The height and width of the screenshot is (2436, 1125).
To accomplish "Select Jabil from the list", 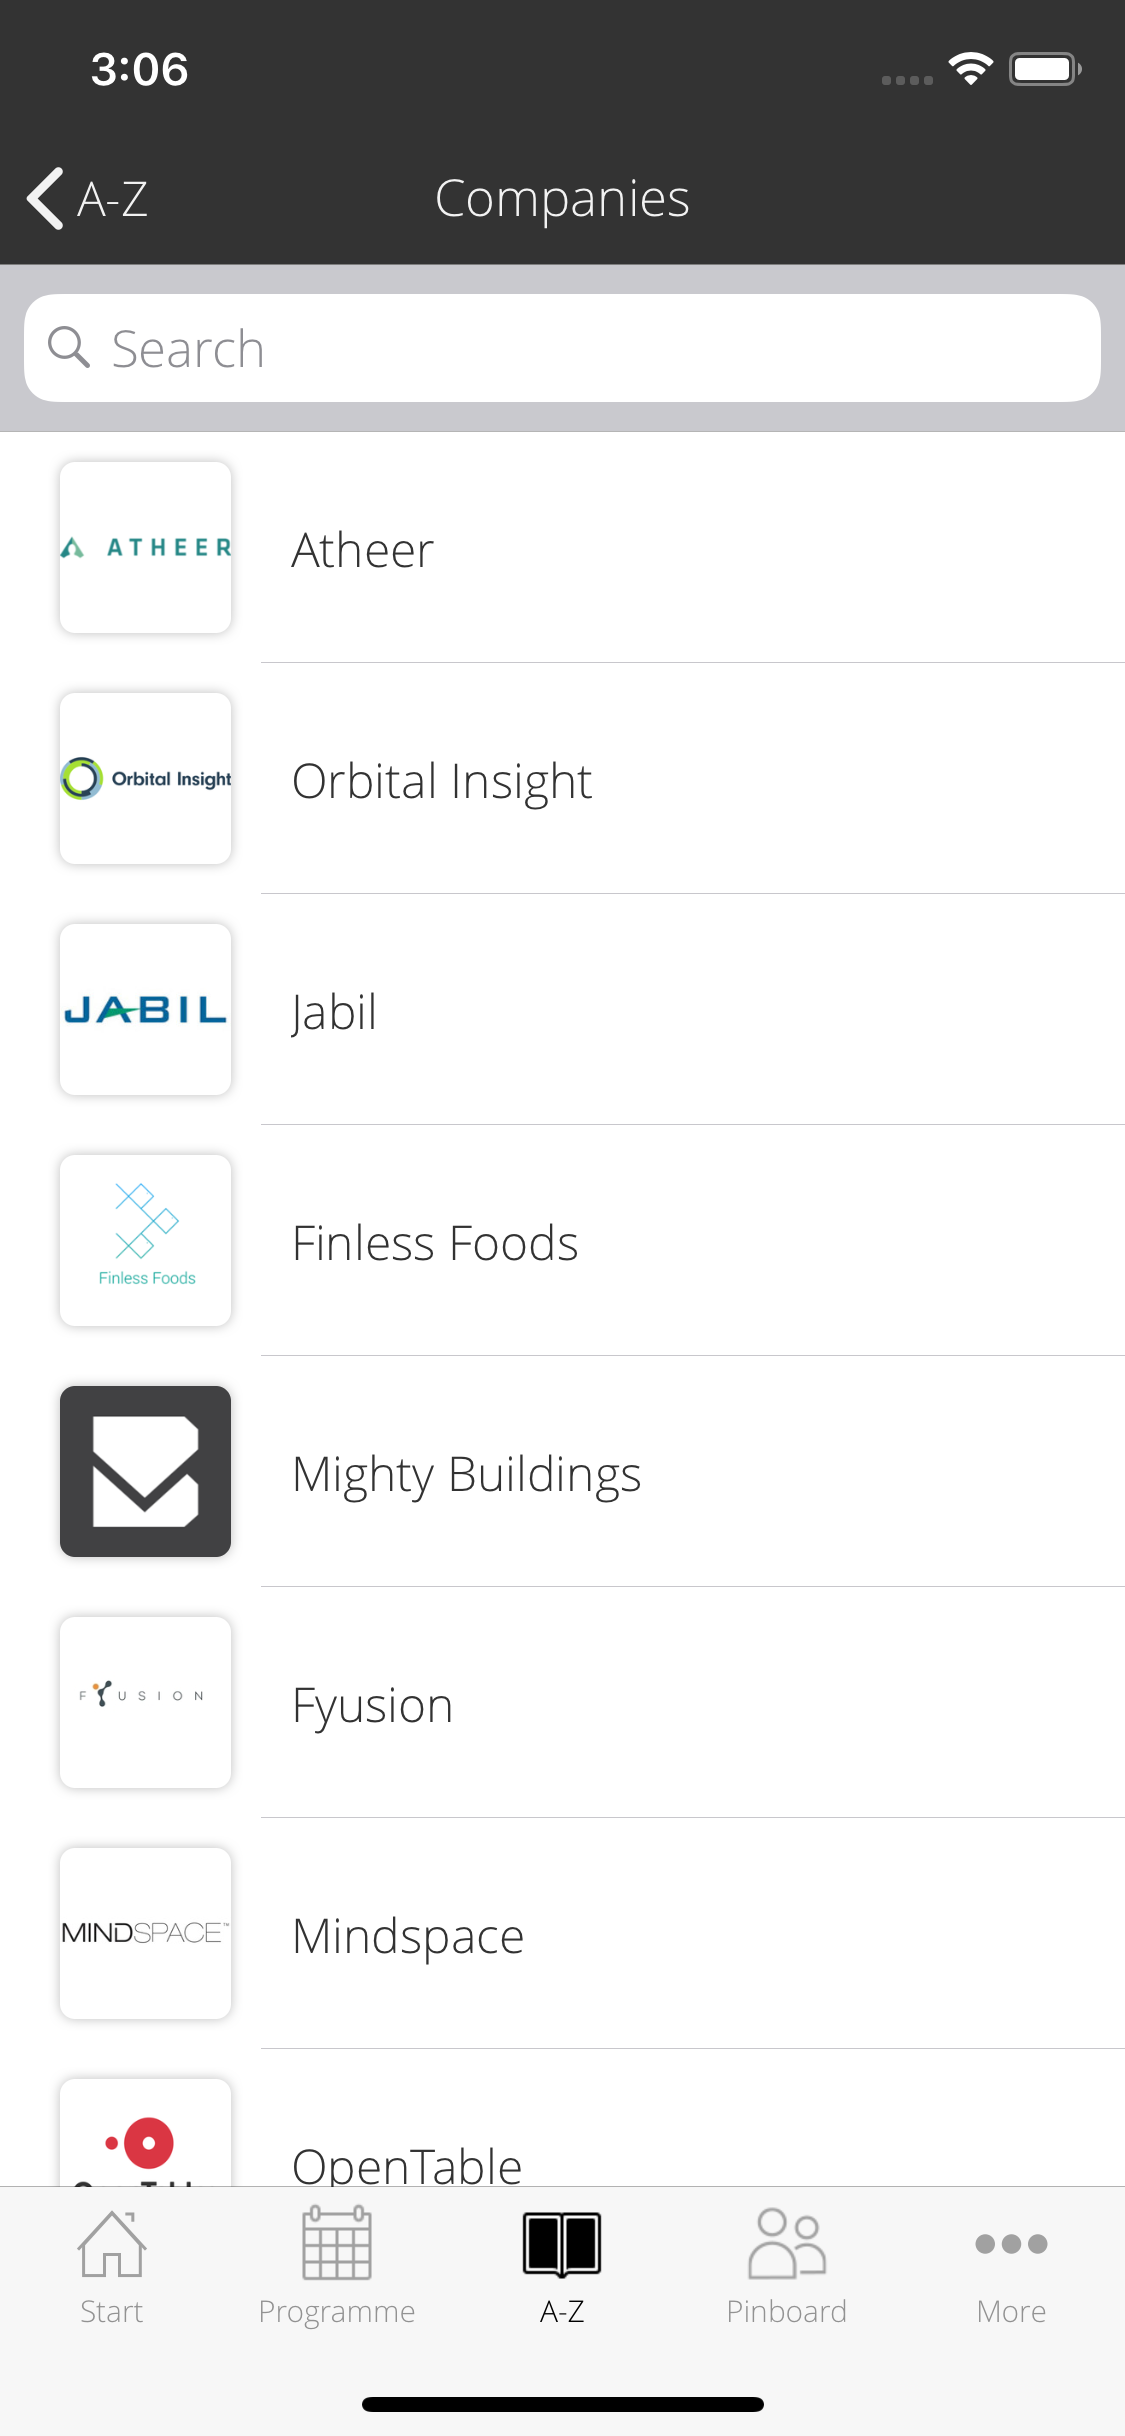I will [x=562, y=1009].
